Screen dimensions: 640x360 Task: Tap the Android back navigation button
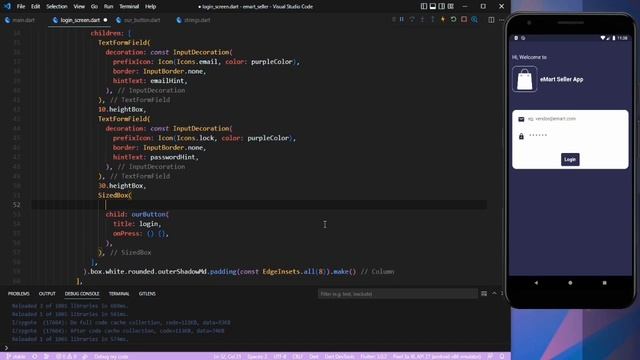pos(536,282)
